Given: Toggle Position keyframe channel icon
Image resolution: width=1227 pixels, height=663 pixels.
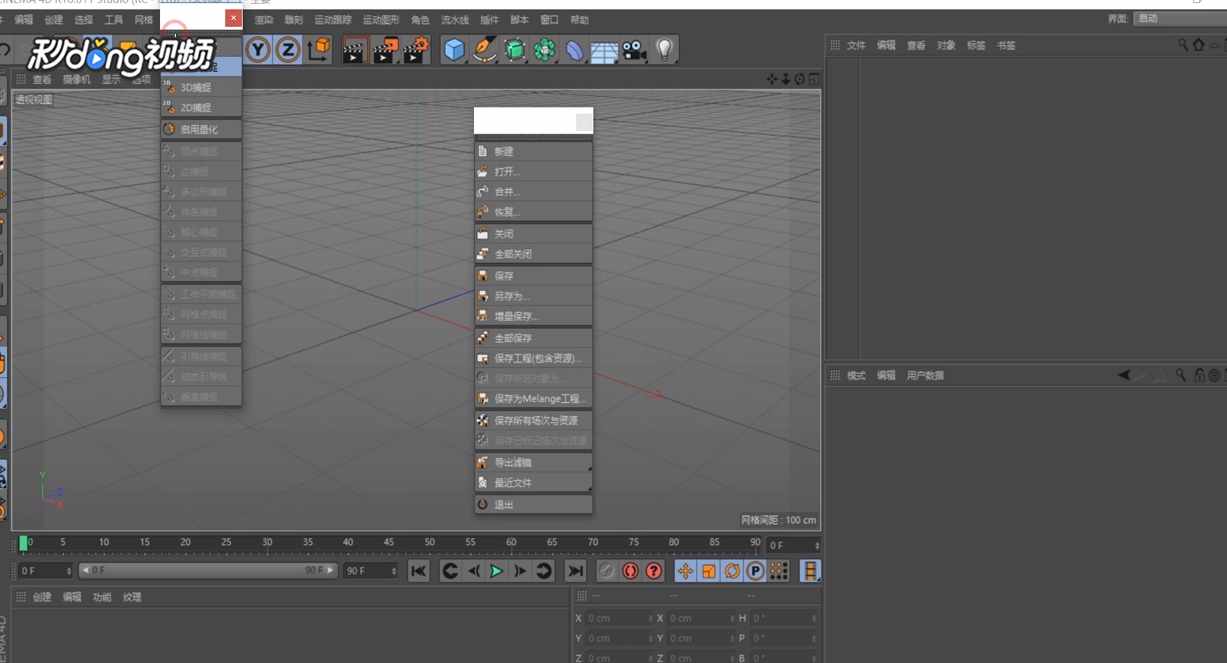Looking at the screenshot, I should click(685, 570).
